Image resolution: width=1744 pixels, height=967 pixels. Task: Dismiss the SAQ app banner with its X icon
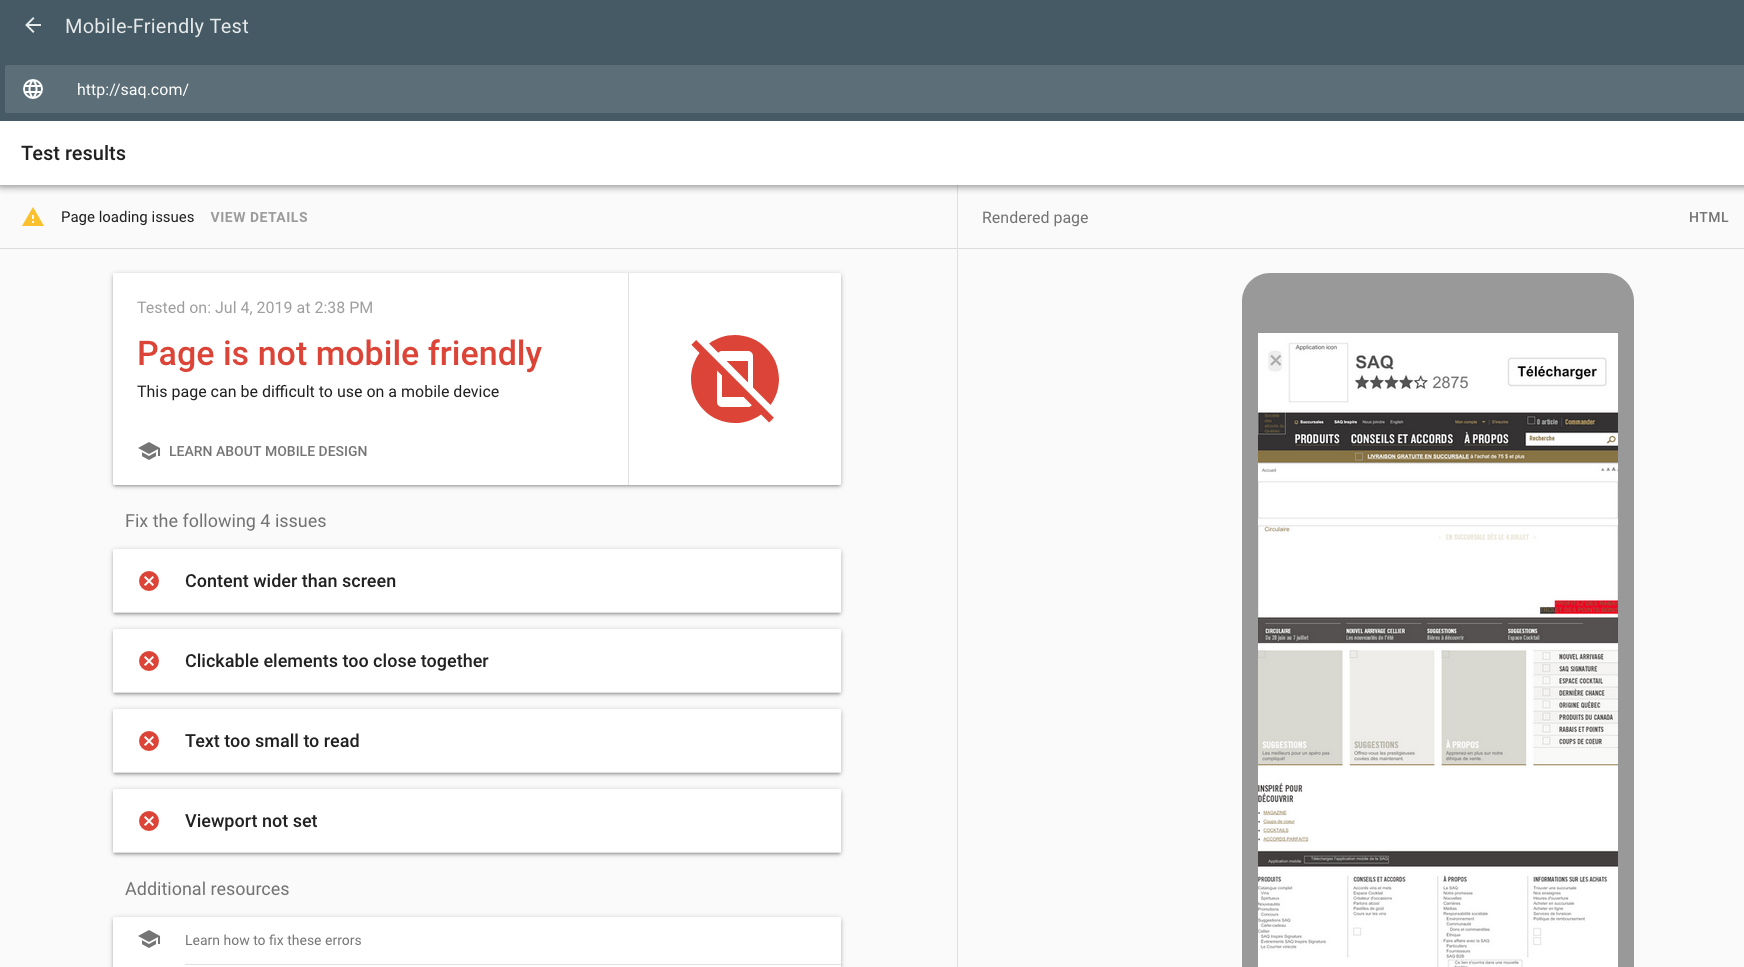click(x=1276, y=360)
